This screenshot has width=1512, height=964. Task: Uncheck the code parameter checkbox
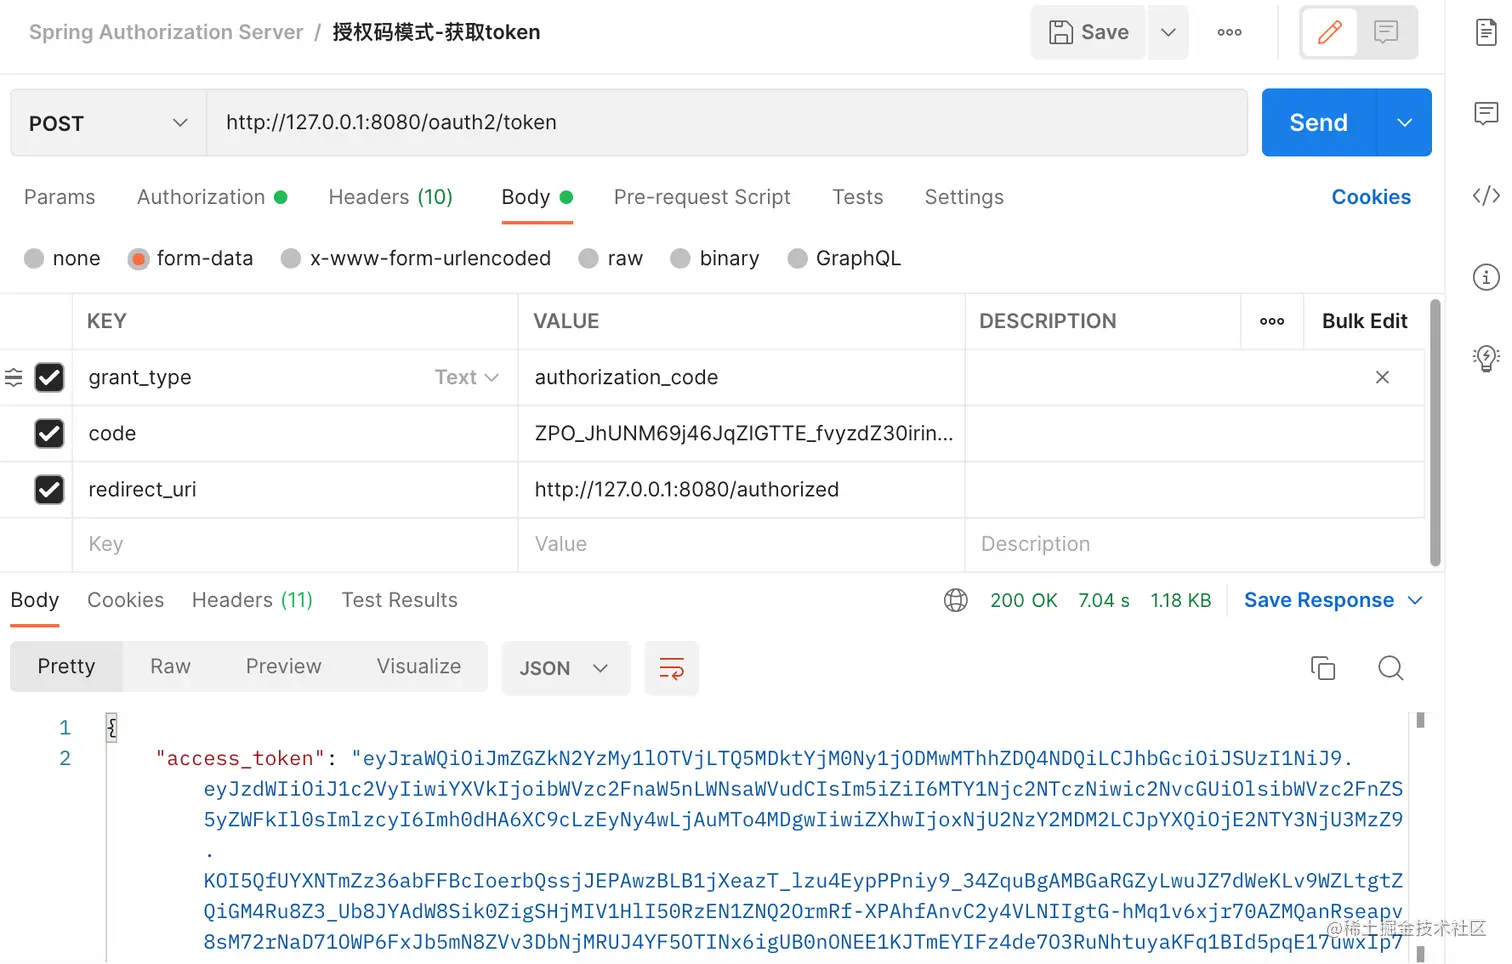[x=49, y=433]
